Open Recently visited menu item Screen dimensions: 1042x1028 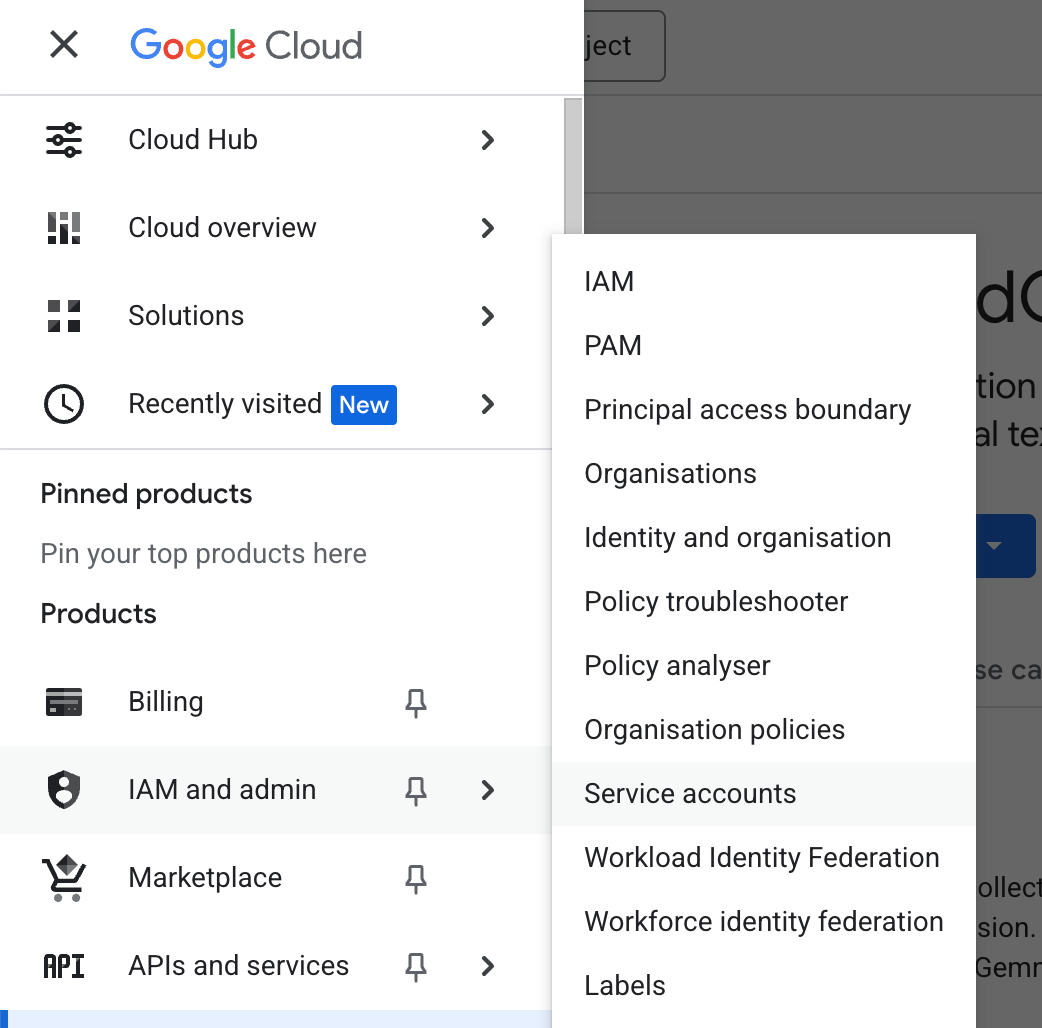pos(276,404)
